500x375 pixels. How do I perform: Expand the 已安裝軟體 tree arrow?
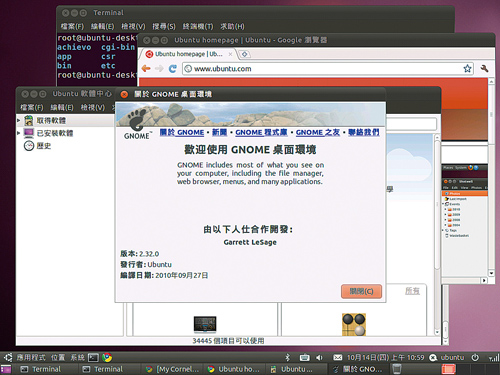pyautogui.click(x=19, y=133)
